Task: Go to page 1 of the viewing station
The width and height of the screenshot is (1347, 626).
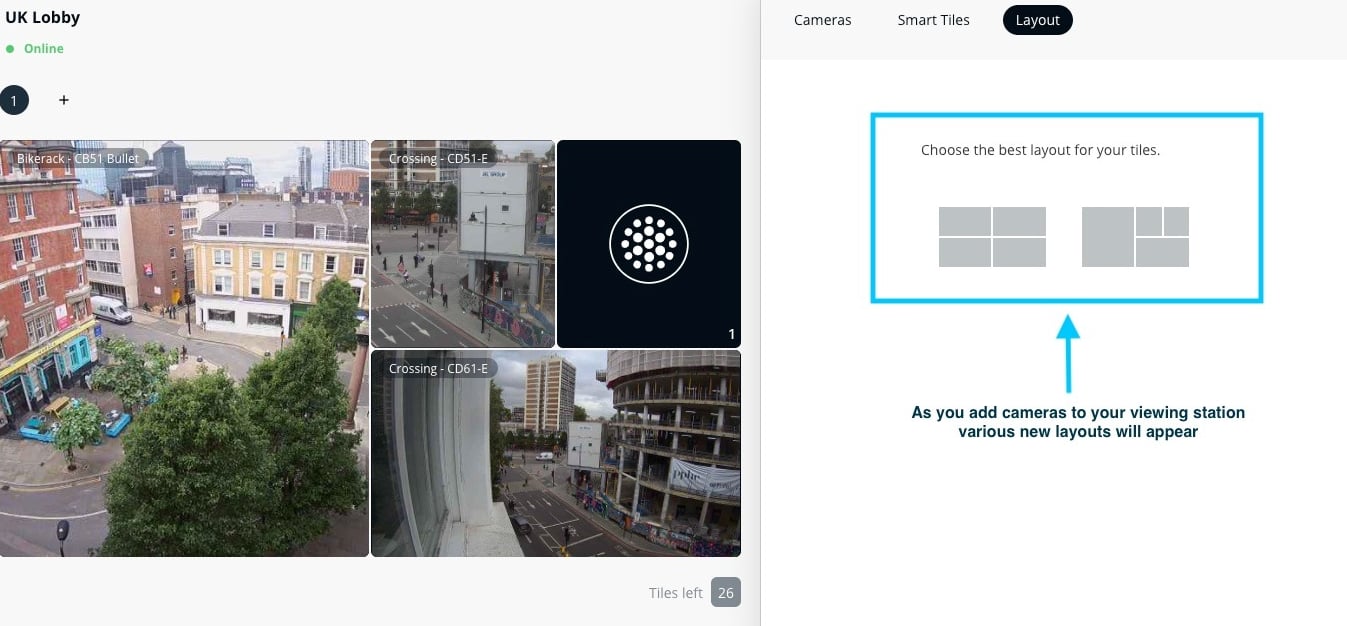Action: coord(14,100)
